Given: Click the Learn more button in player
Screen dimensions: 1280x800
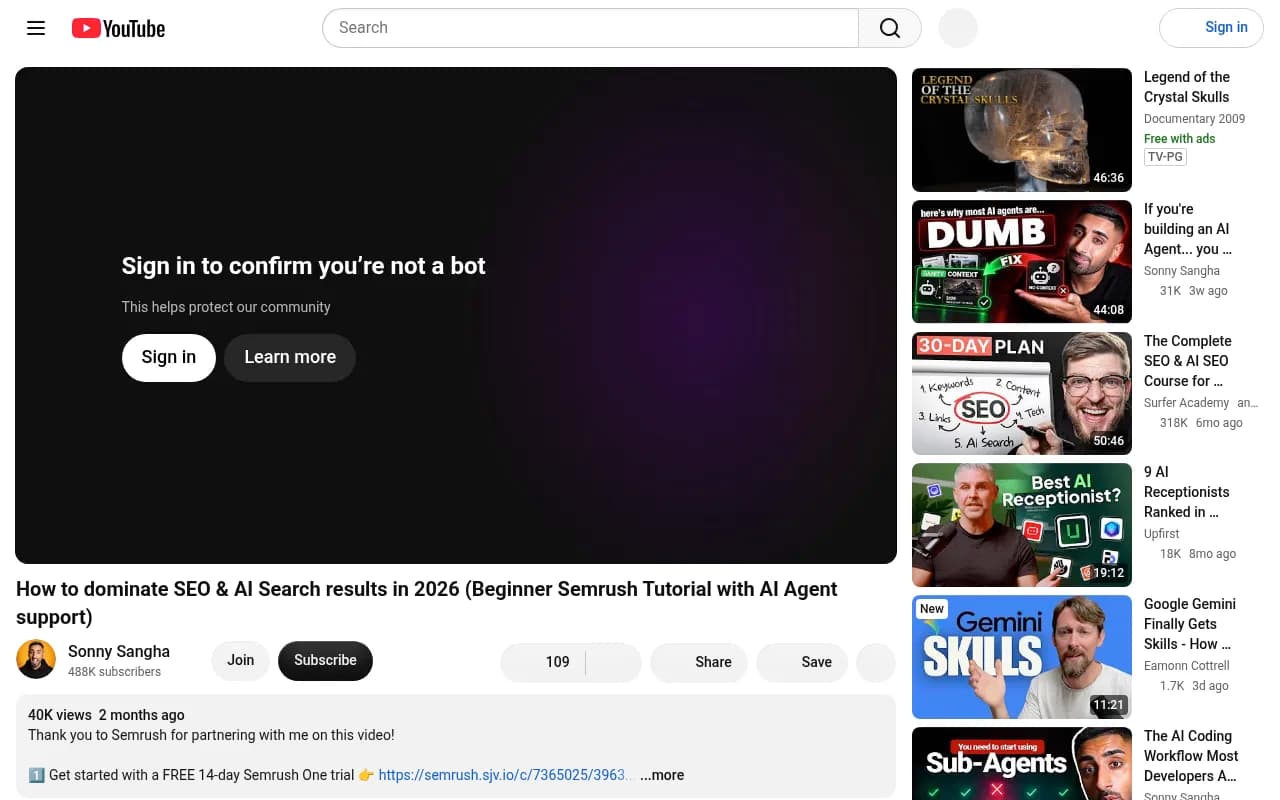Looking at the screenshot, I should (x=290, y=357).
